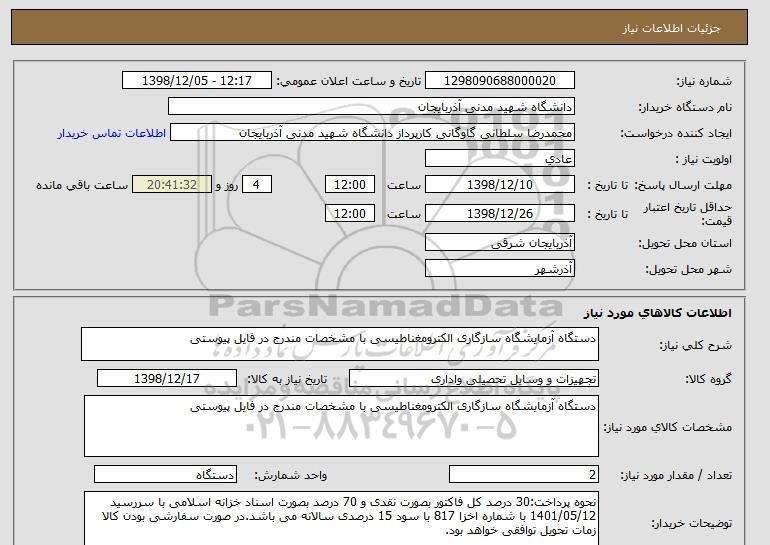Click the request creator field محمدرضا سلطانی گاوگانی
Screen dimensions: 770x545
372,133
